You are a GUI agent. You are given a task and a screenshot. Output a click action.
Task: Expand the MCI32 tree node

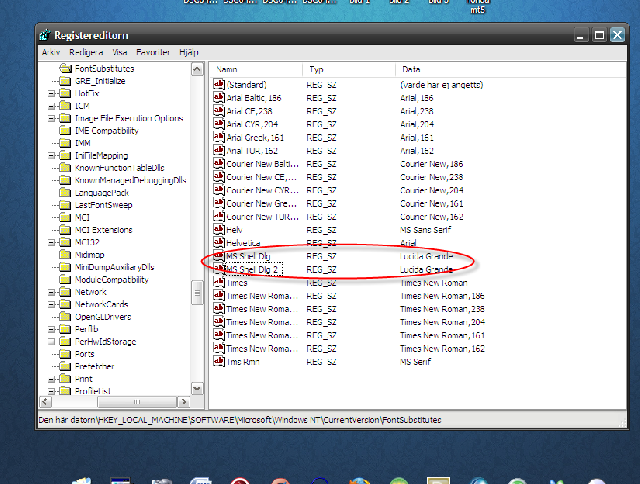51,242
